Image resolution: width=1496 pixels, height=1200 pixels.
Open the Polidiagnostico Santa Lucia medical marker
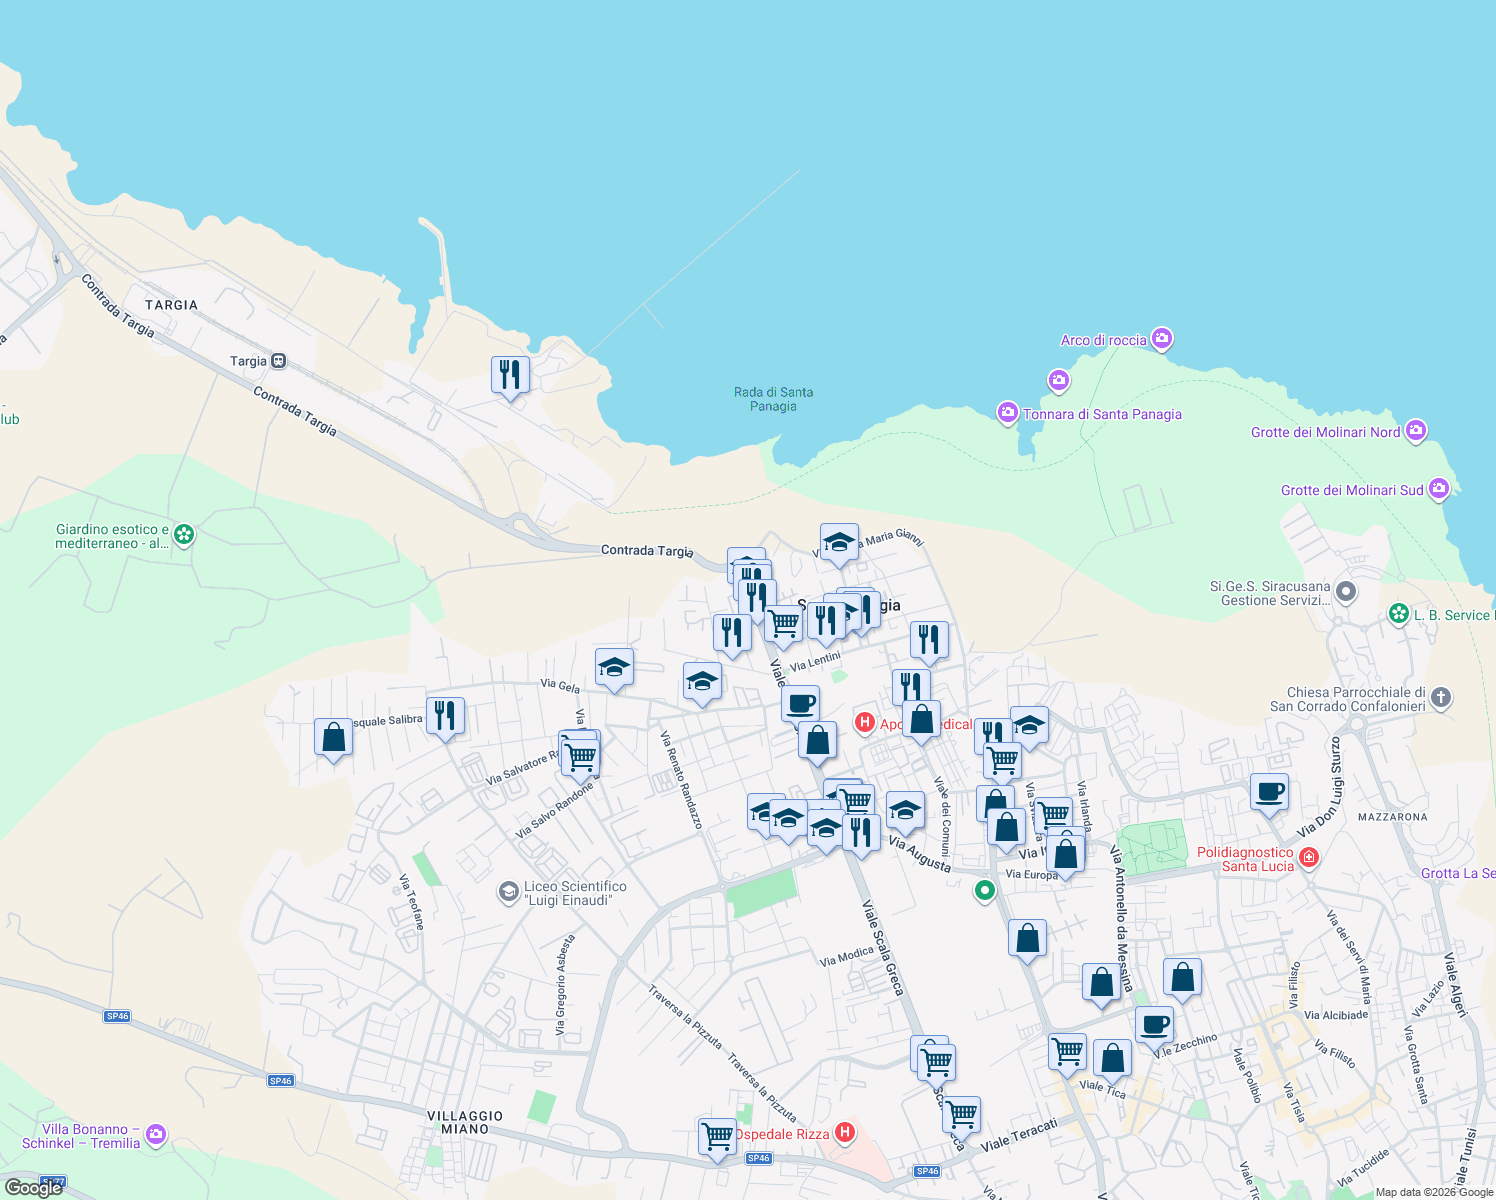click(1310, 857)
